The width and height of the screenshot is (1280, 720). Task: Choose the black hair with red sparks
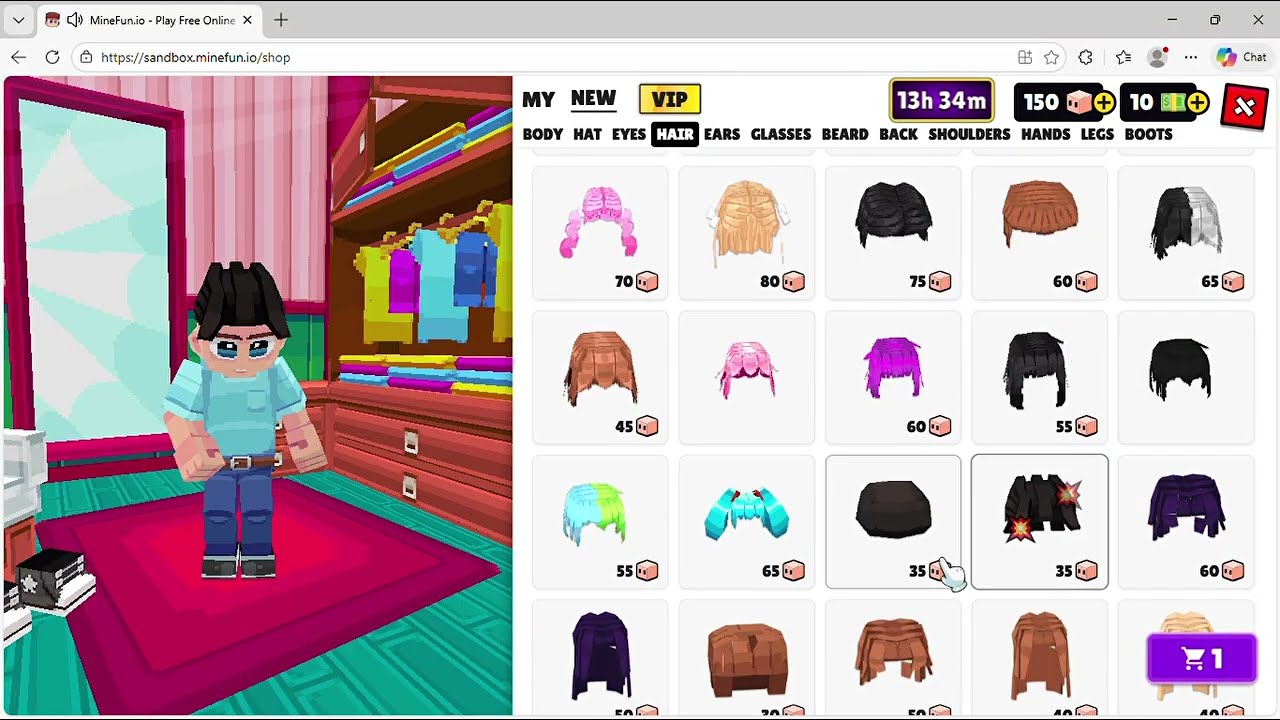[x=1039, y=522]
